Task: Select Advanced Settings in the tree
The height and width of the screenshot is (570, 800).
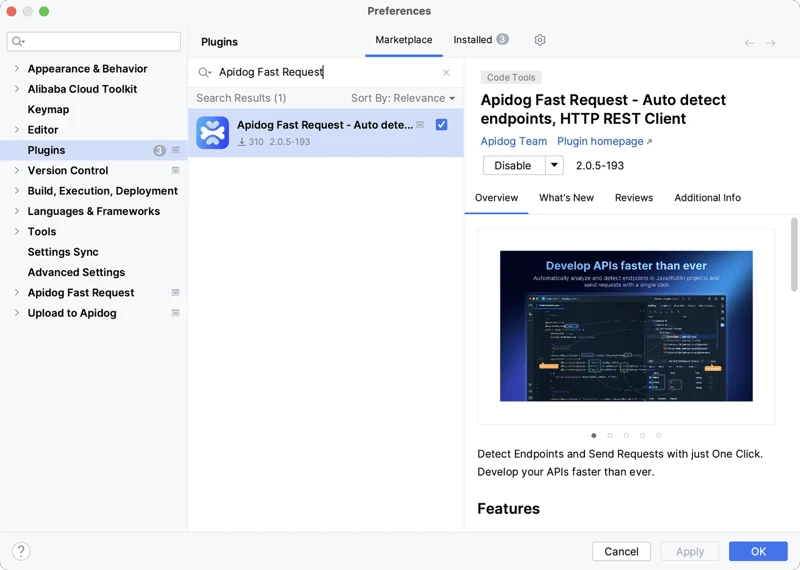Action: [76, 272]
